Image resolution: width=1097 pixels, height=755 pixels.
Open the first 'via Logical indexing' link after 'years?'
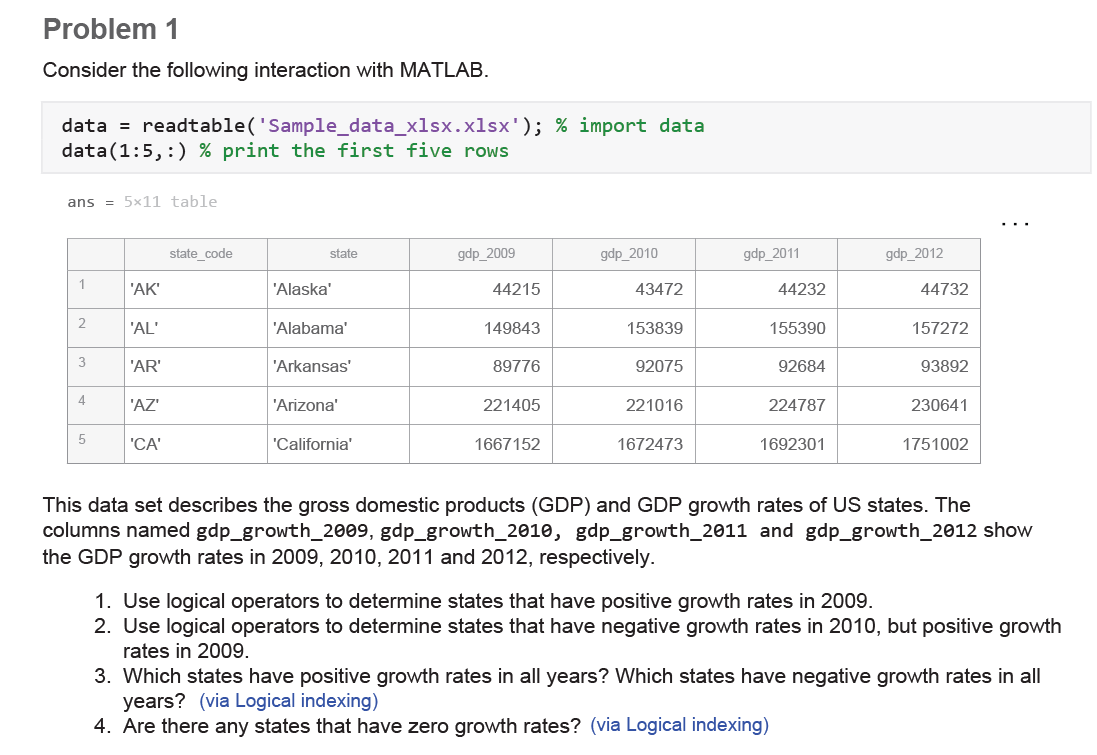pos(288,700)
